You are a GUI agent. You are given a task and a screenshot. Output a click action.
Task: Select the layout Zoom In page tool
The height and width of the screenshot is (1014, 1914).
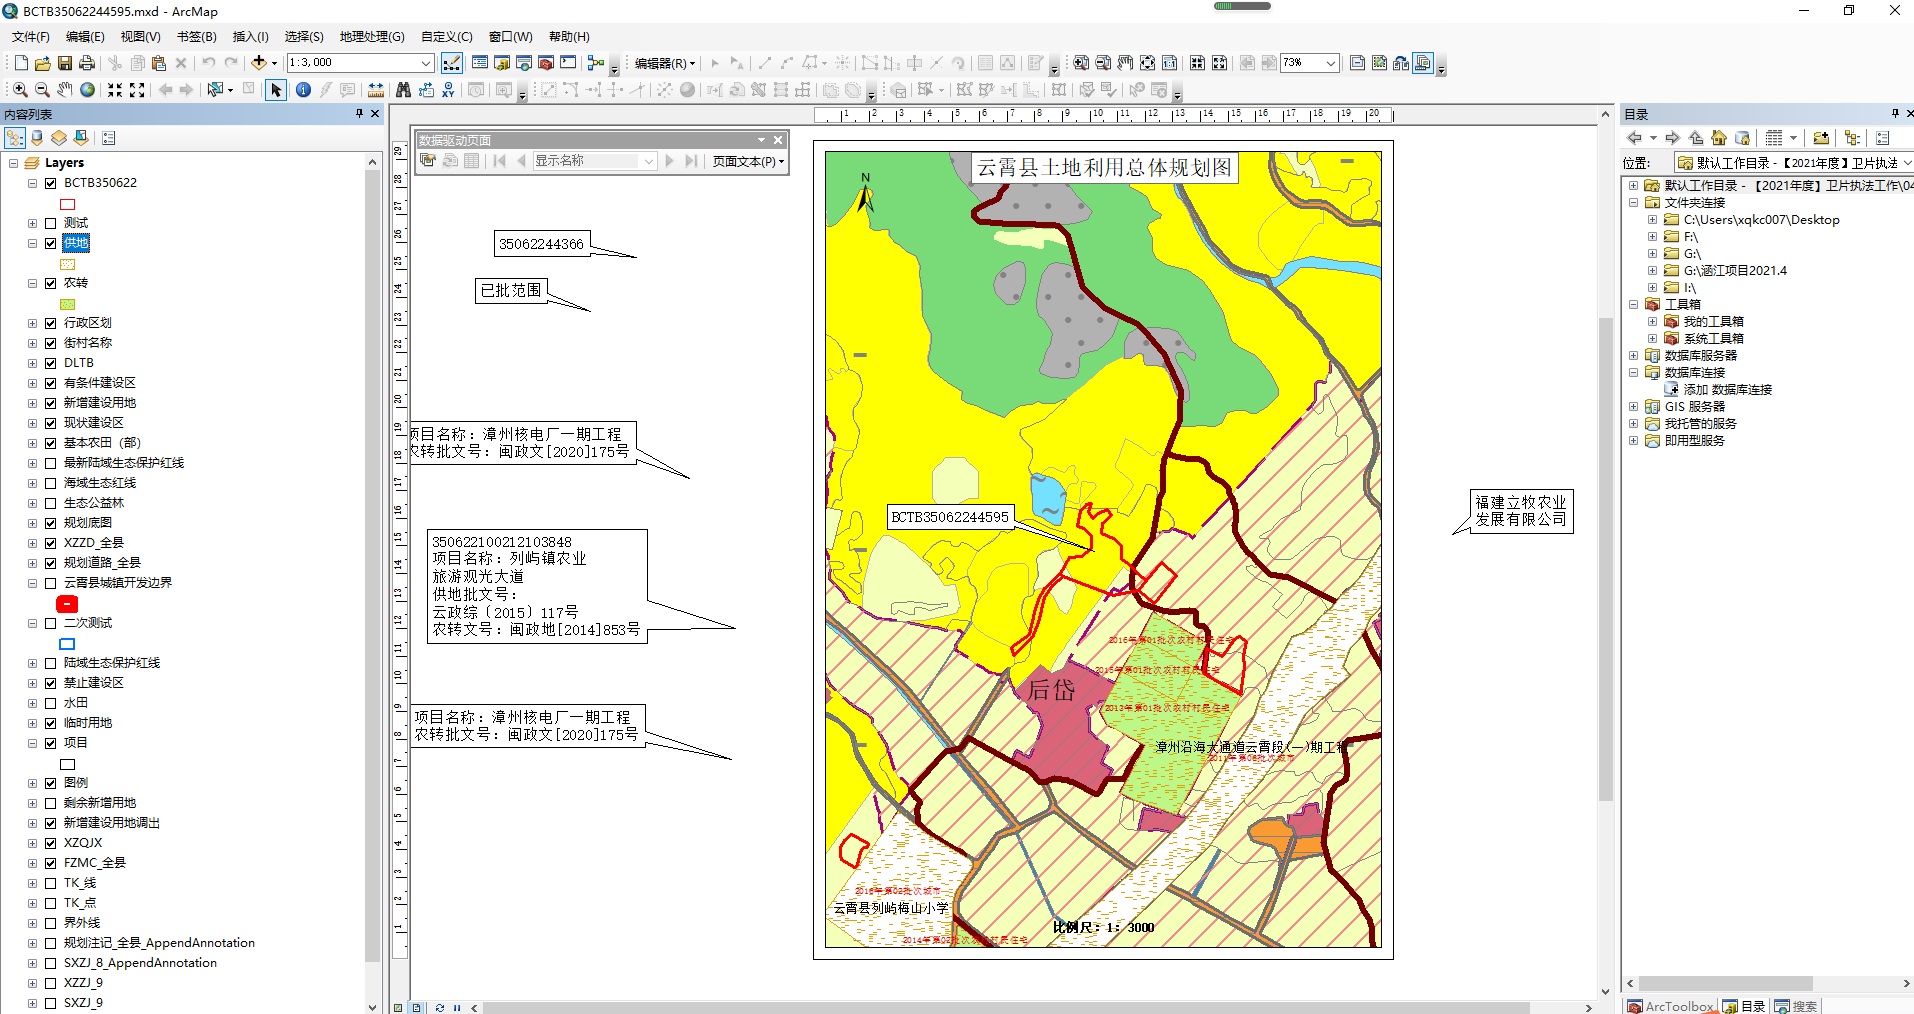click(1081, 63)
